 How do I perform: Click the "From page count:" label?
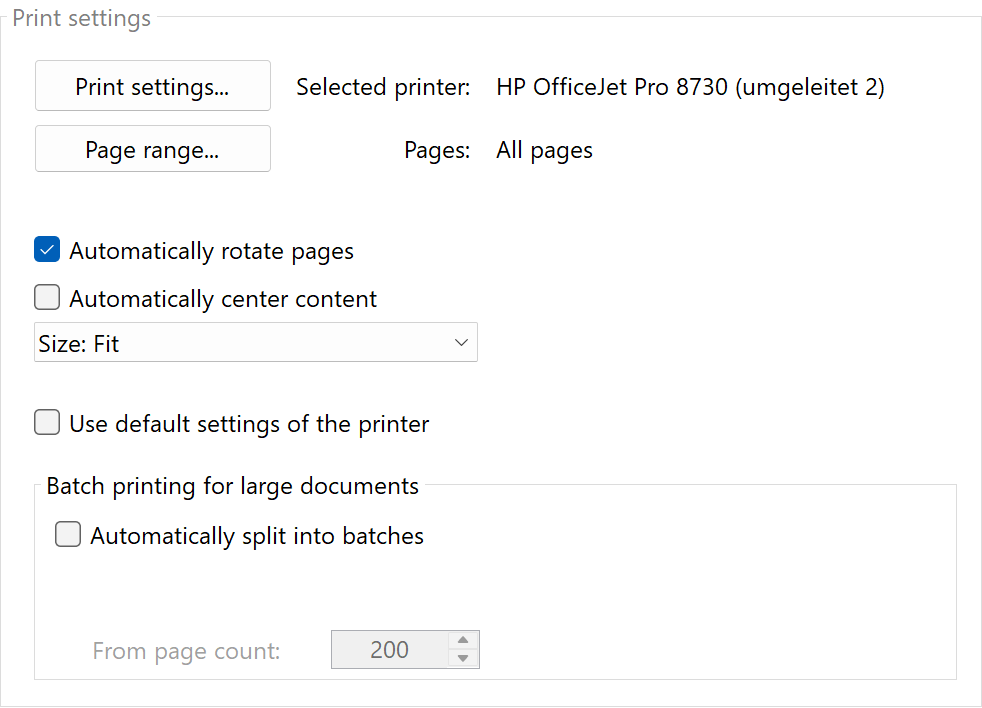186,649
